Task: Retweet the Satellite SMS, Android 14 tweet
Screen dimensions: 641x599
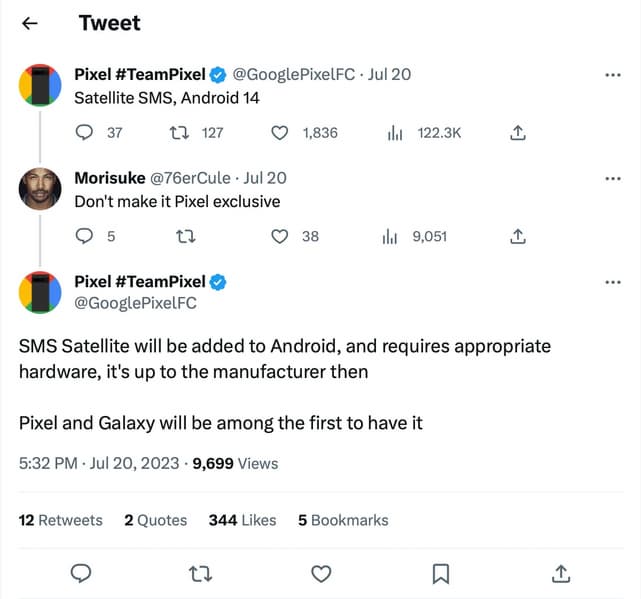Action: coord(183,132)
